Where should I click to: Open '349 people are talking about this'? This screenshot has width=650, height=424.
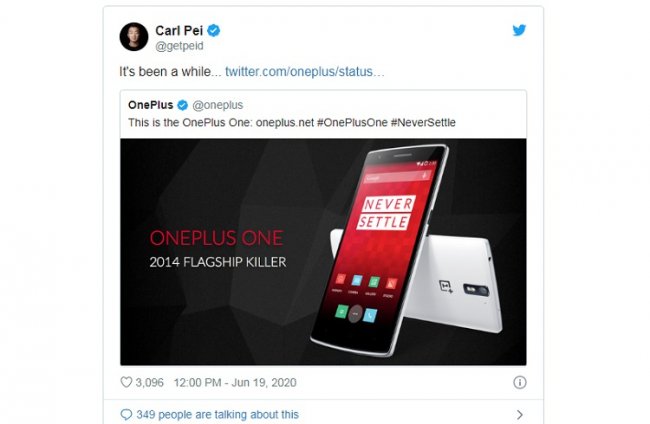coord(217,414)
